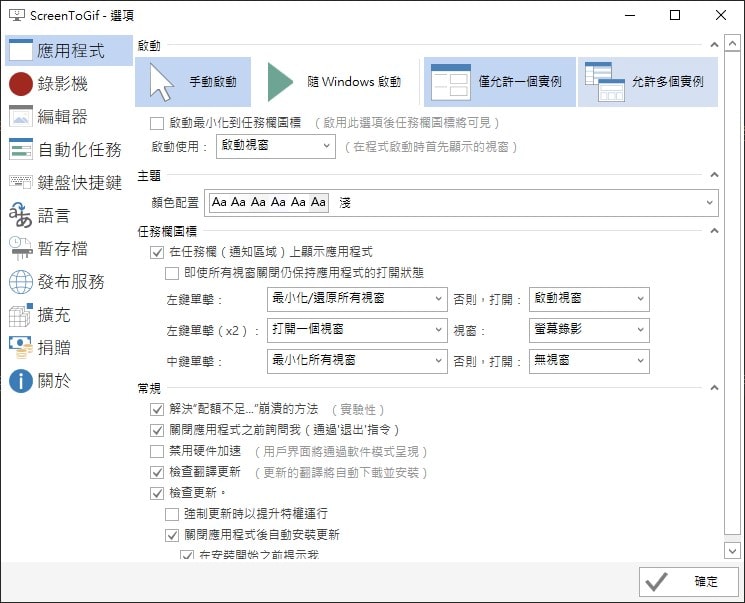This screenshot has width=745, height=603.
Task: Uncheck 檢查更新 option
Action: click(x=157, y=493)
